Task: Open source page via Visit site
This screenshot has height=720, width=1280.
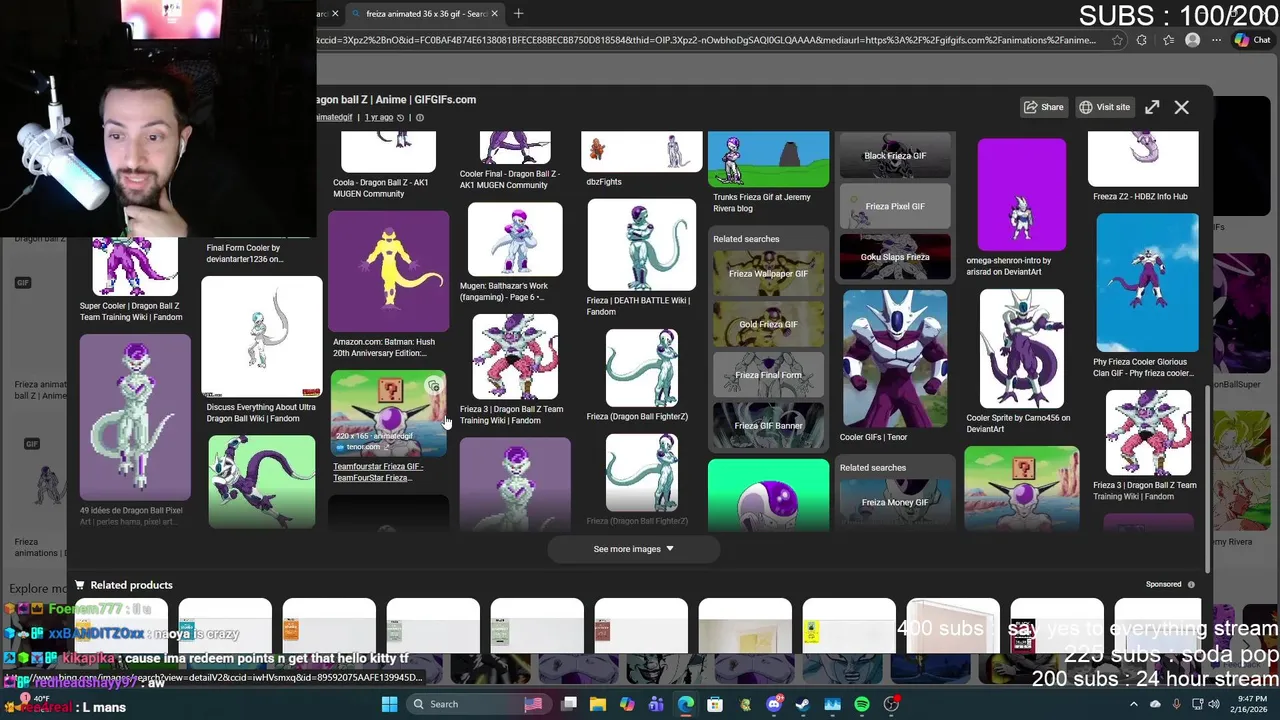Action: 1104,107
